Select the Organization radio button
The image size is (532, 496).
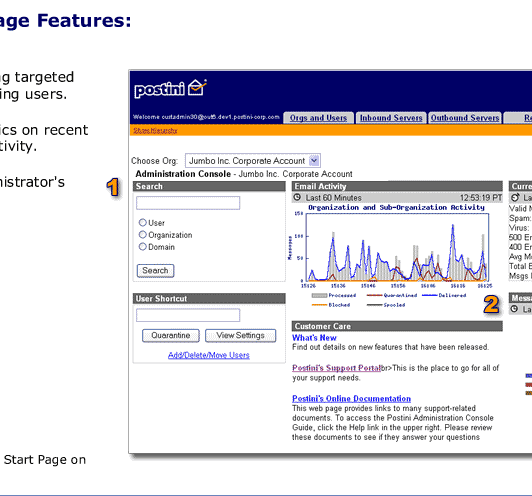[x=142, y=235]
